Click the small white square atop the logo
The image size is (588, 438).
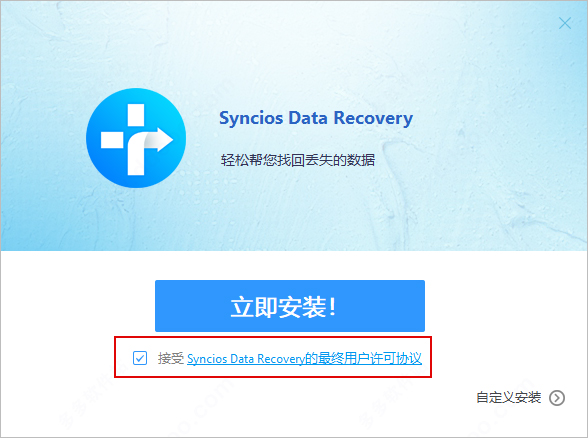coord(136,115)
